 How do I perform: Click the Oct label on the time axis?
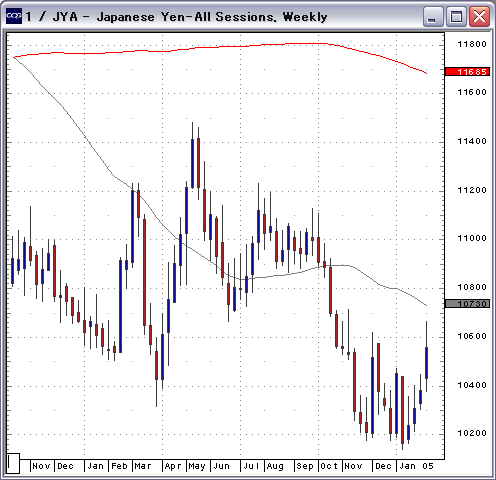pyautogui.click(x=329, y=466)
